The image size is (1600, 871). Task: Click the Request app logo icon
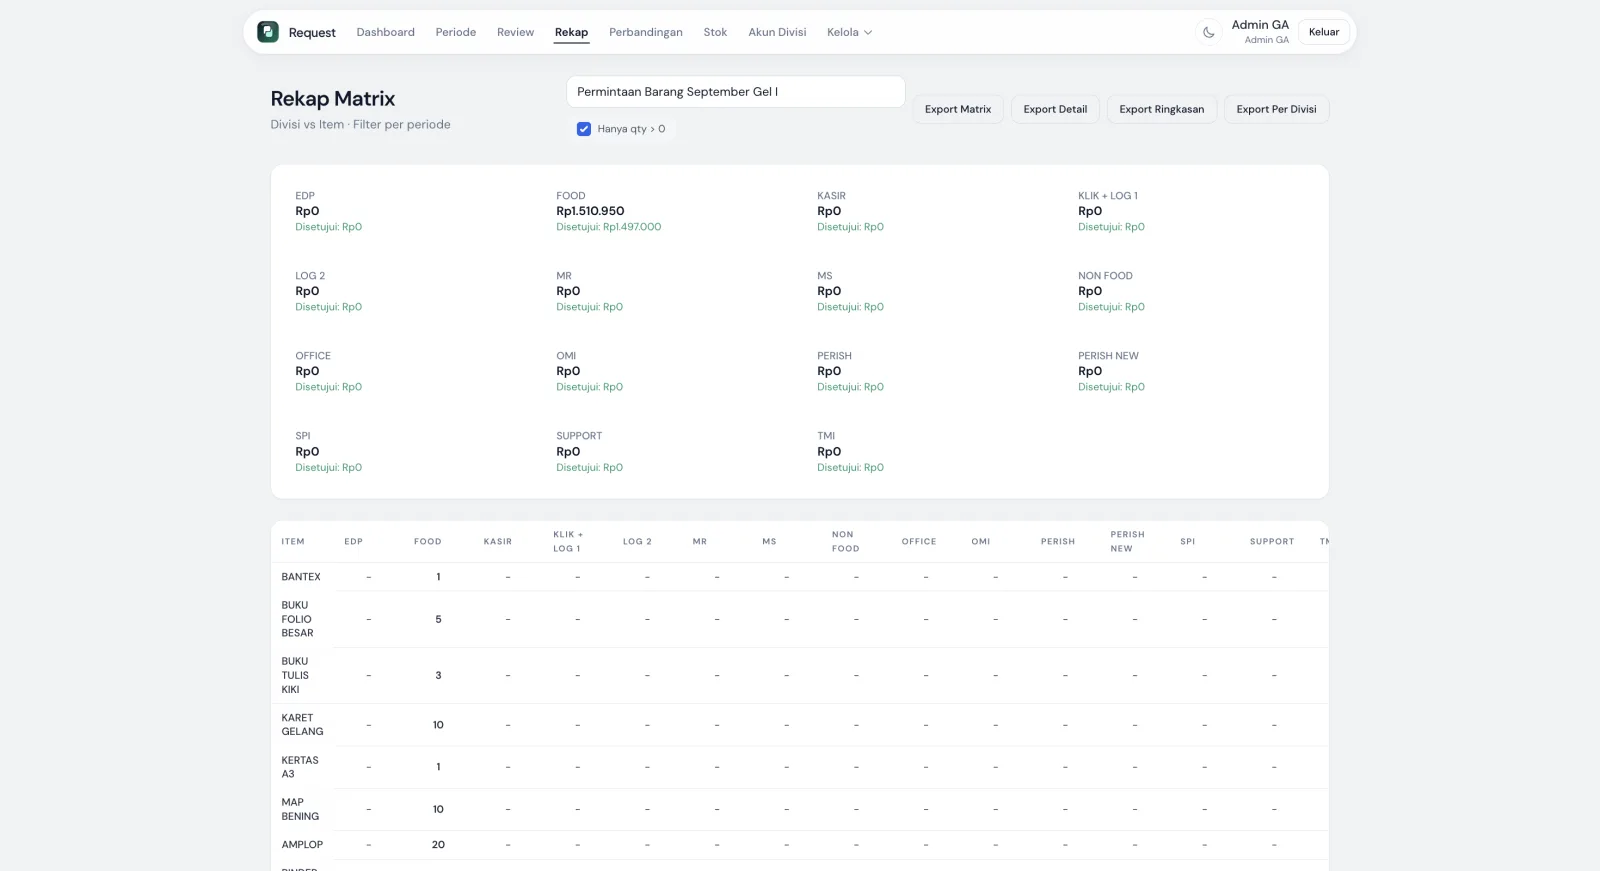268,32
